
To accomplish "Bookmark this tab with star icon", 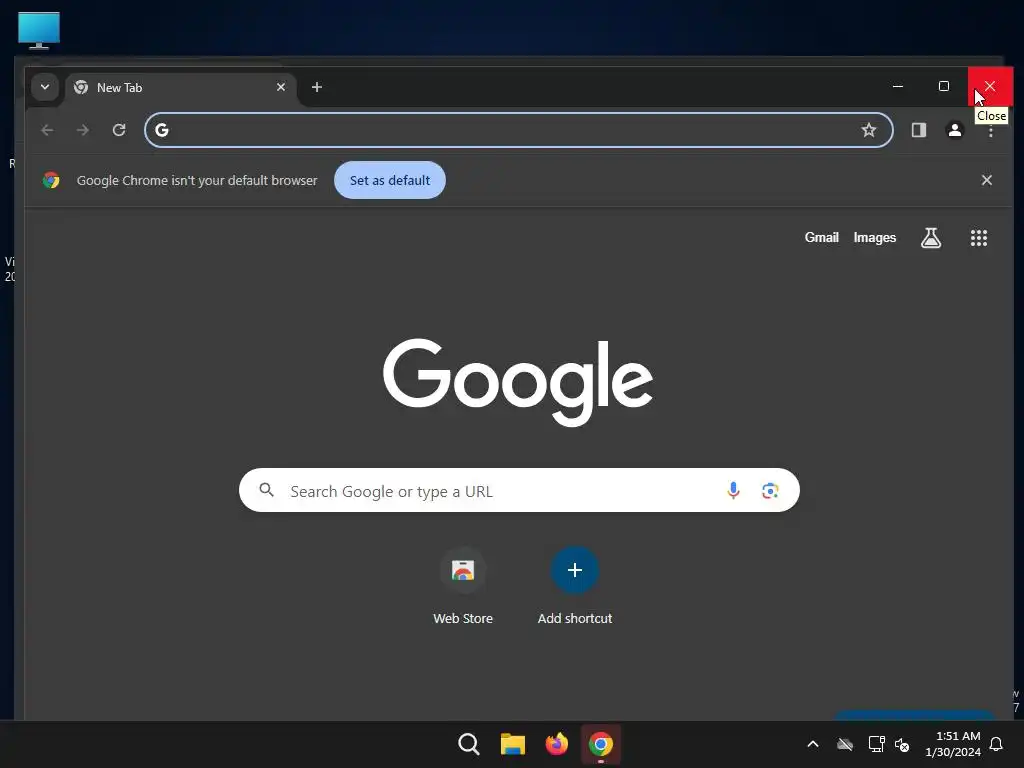I will (x=869, y=130).
